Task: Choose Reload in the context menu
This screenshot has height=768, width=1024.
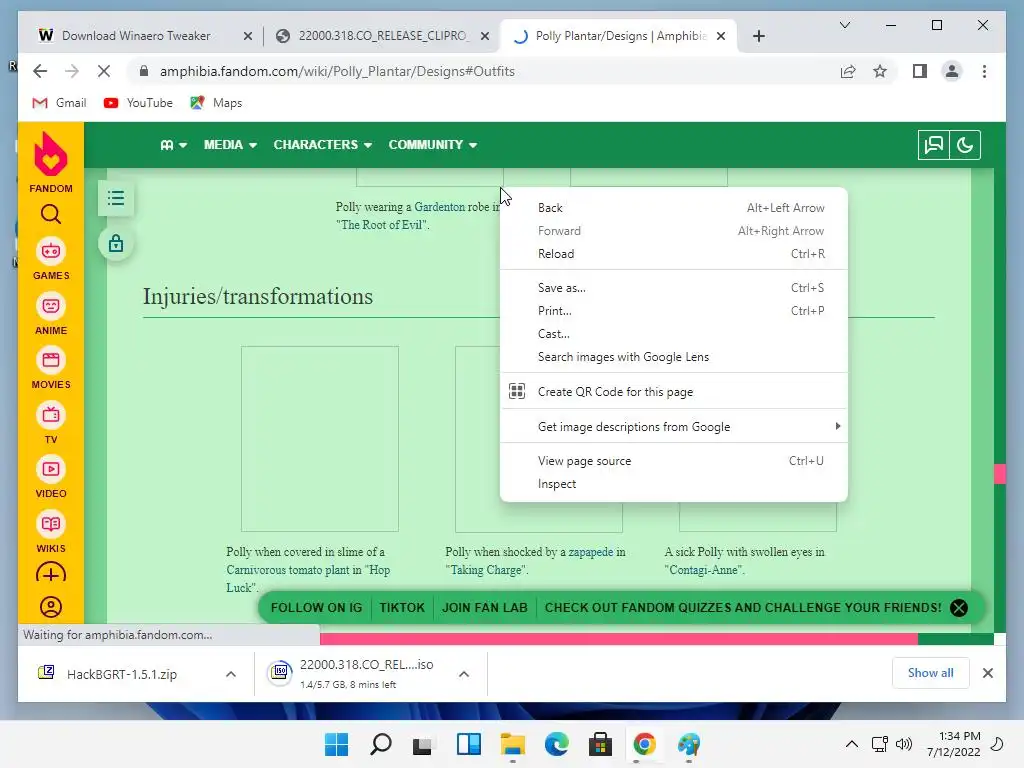Action: click(673, 254)
